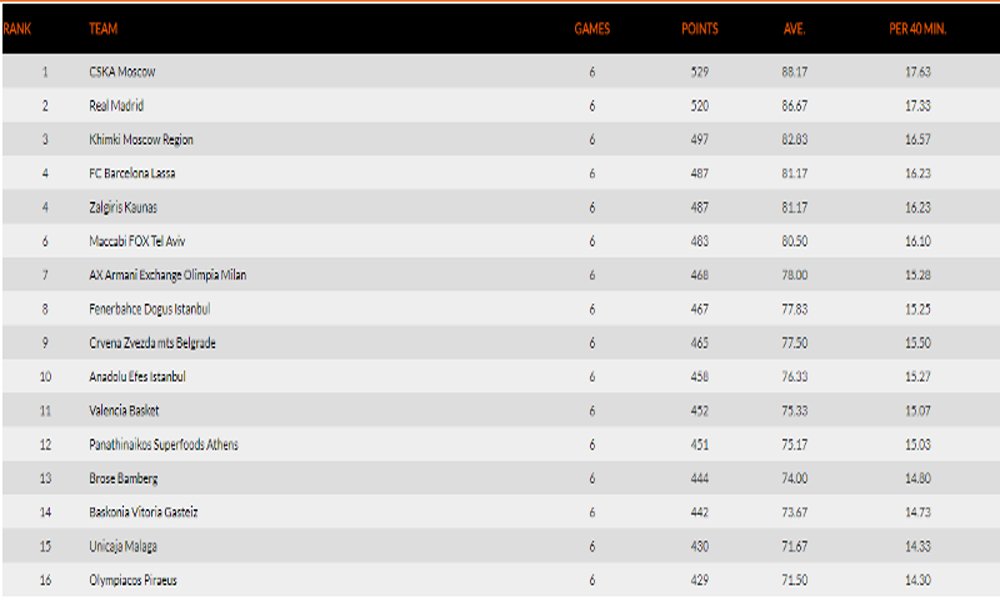Click Olympiacos Piraeus team name

[x=133, y=580]
